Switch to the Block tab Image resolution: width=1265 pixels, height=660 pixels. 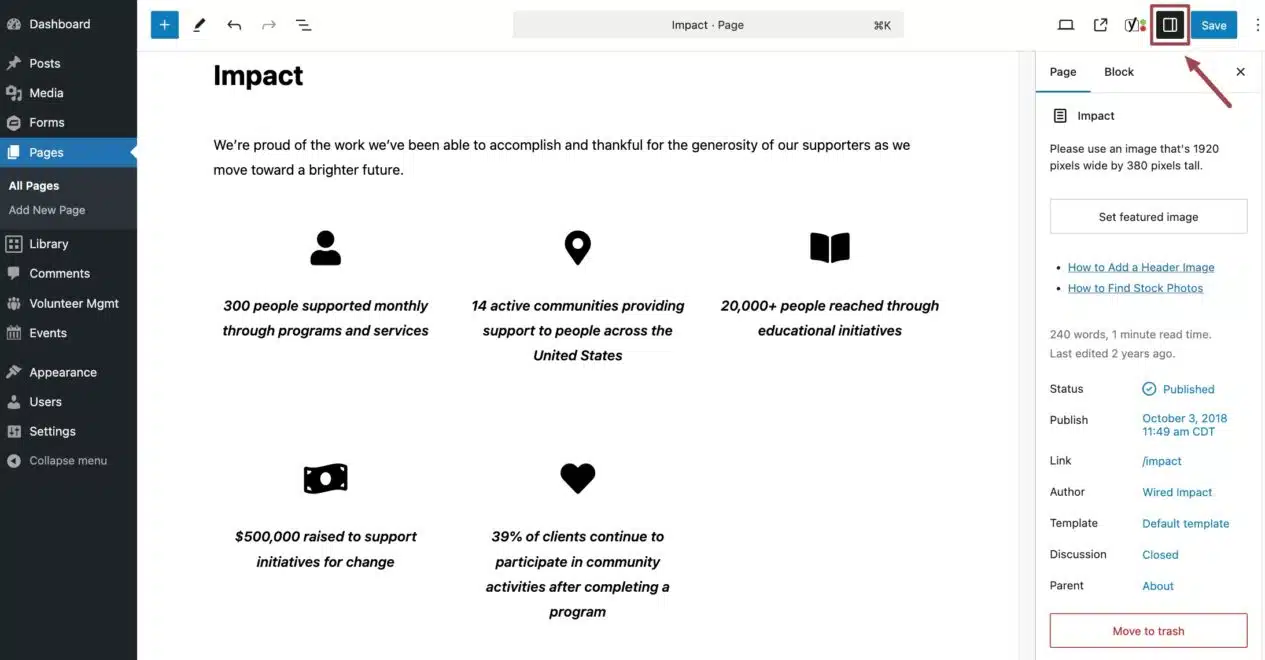pyautogui.click(x=1118, y=72)
